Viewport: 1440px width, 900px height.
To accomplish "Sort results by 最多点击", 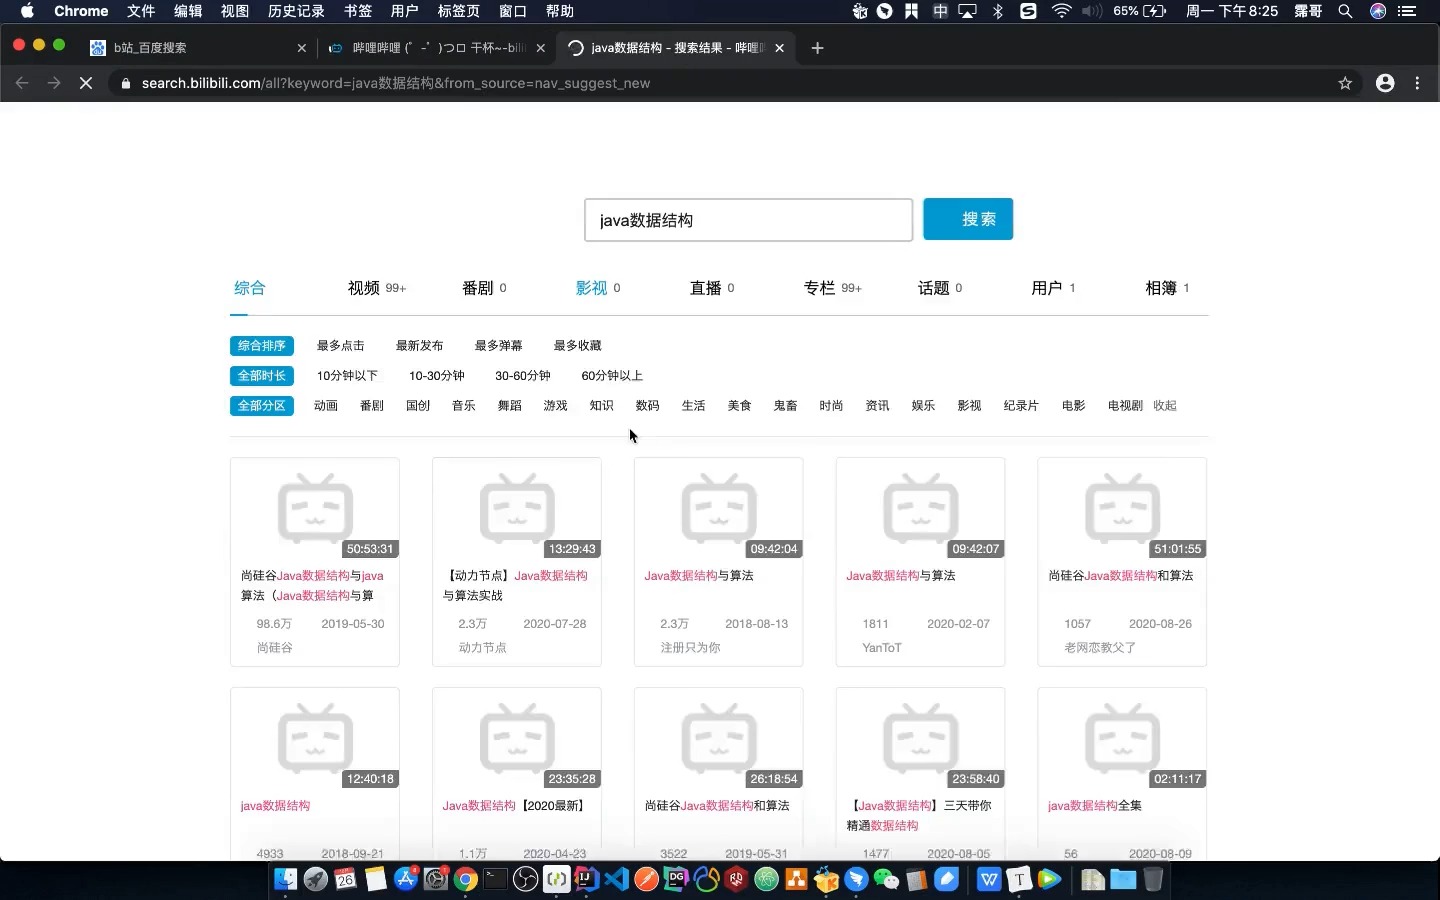I will pyautogui.click(x=340, y=346).
